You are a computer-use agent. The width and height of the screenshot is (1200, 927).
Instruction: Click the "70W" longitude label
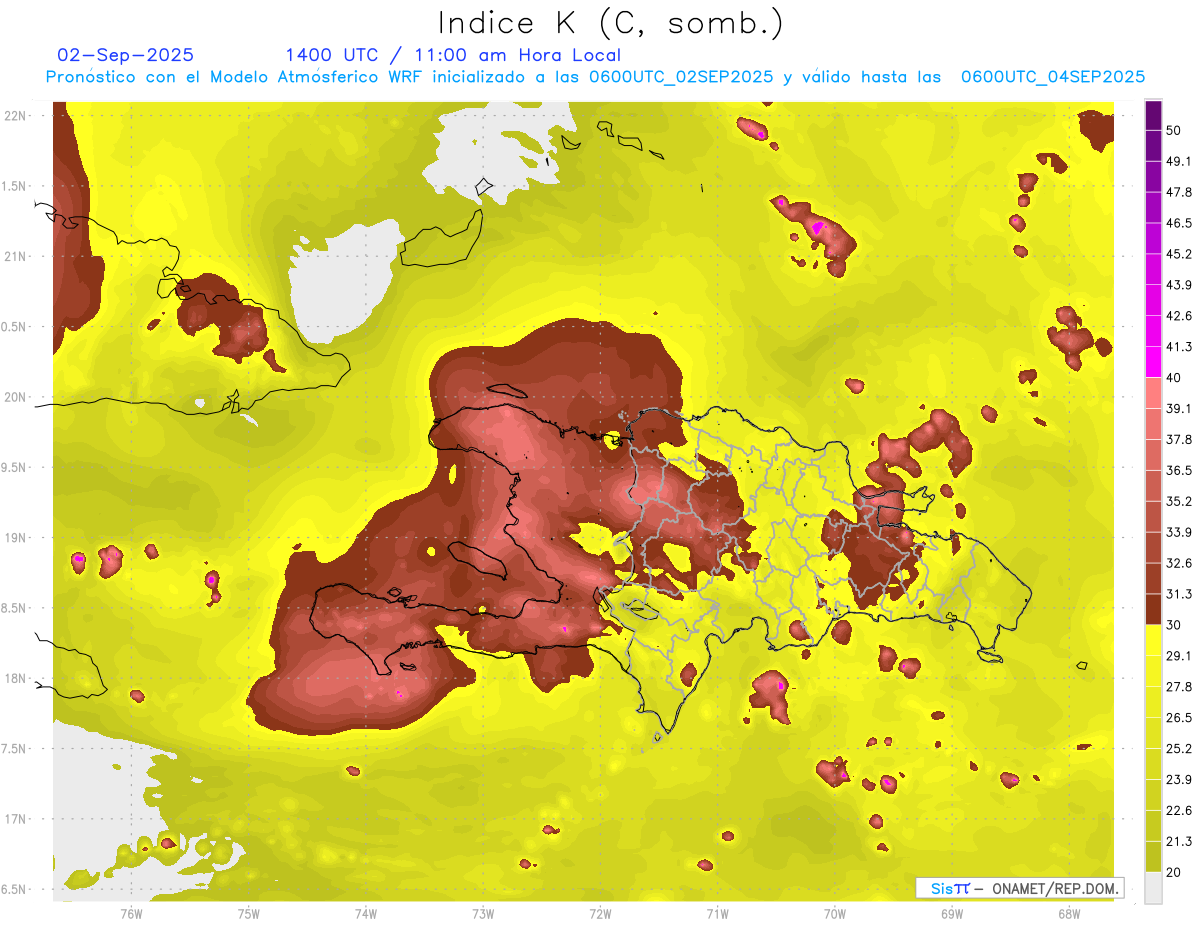pyautogui.click(x=834, y=914)
